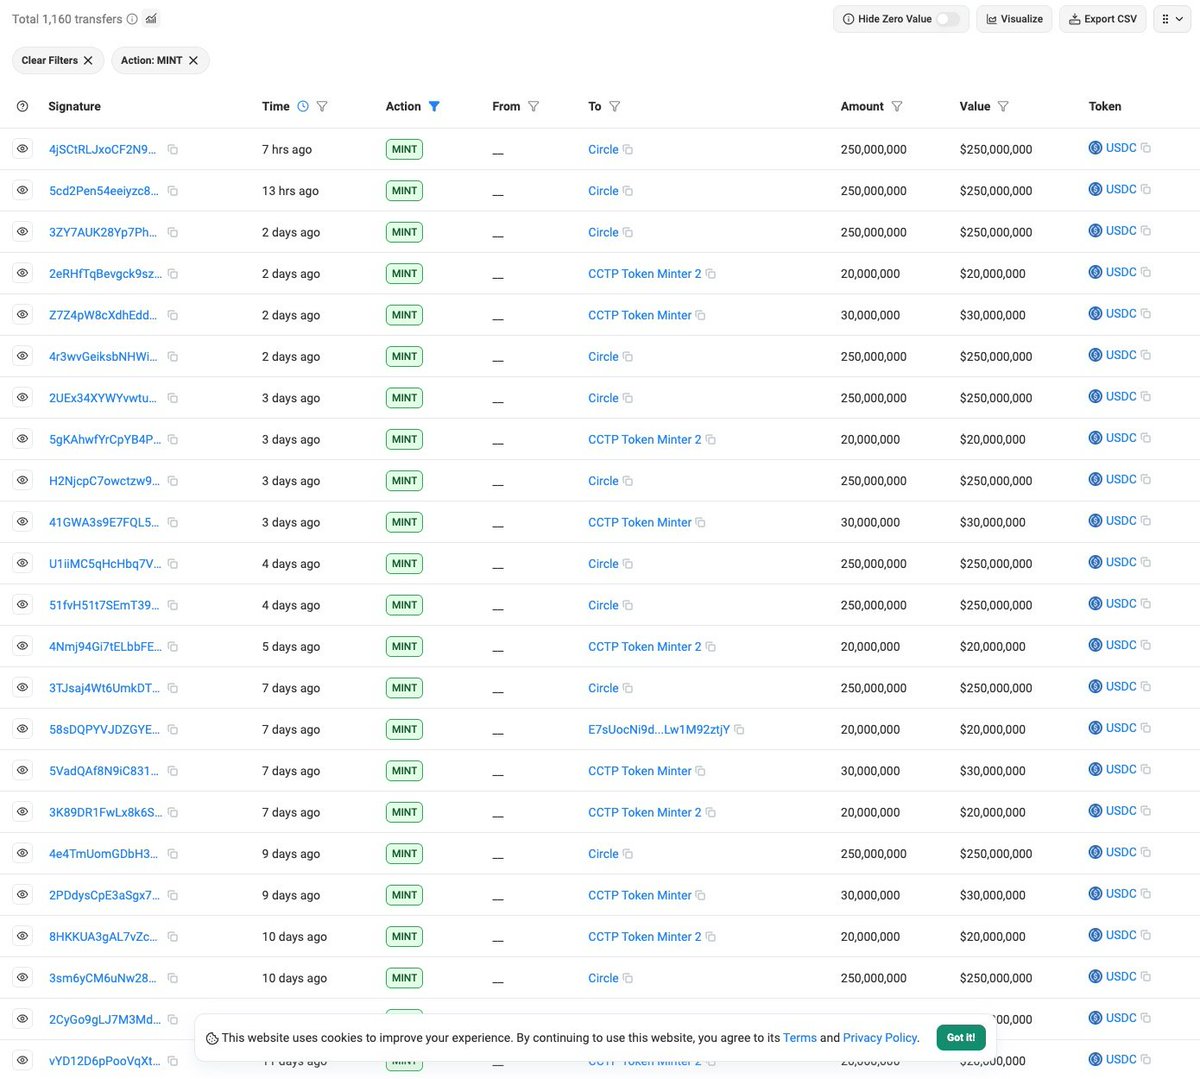This screenshot has width=1200, height=1079.
Task: Click Clear Filters chip
Action: click(57, 61)
